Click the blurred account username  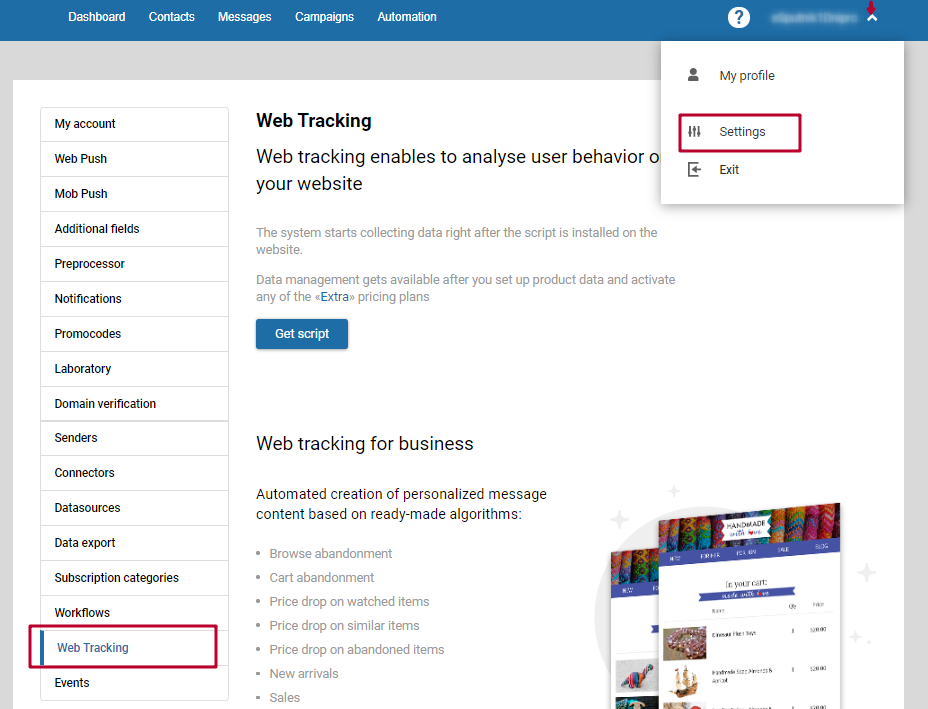814,18
